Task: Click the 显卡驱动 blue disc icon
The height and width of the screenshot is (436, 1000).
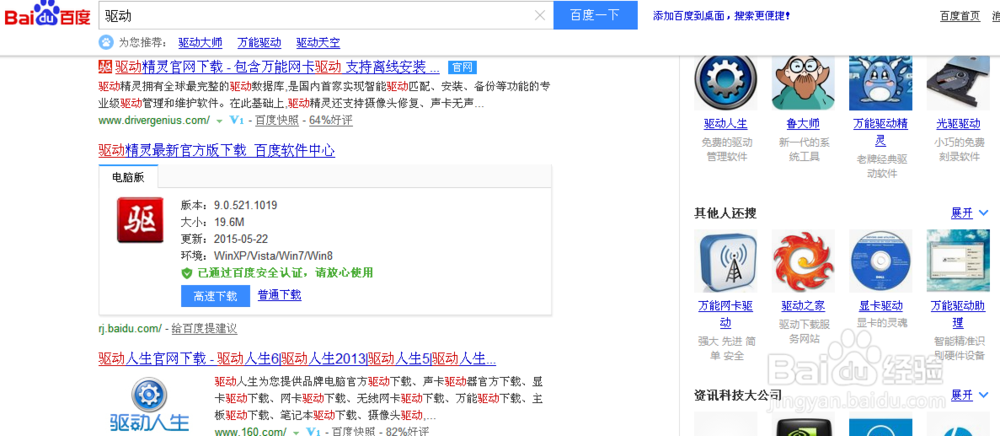Action: click(x=880, y=261)
